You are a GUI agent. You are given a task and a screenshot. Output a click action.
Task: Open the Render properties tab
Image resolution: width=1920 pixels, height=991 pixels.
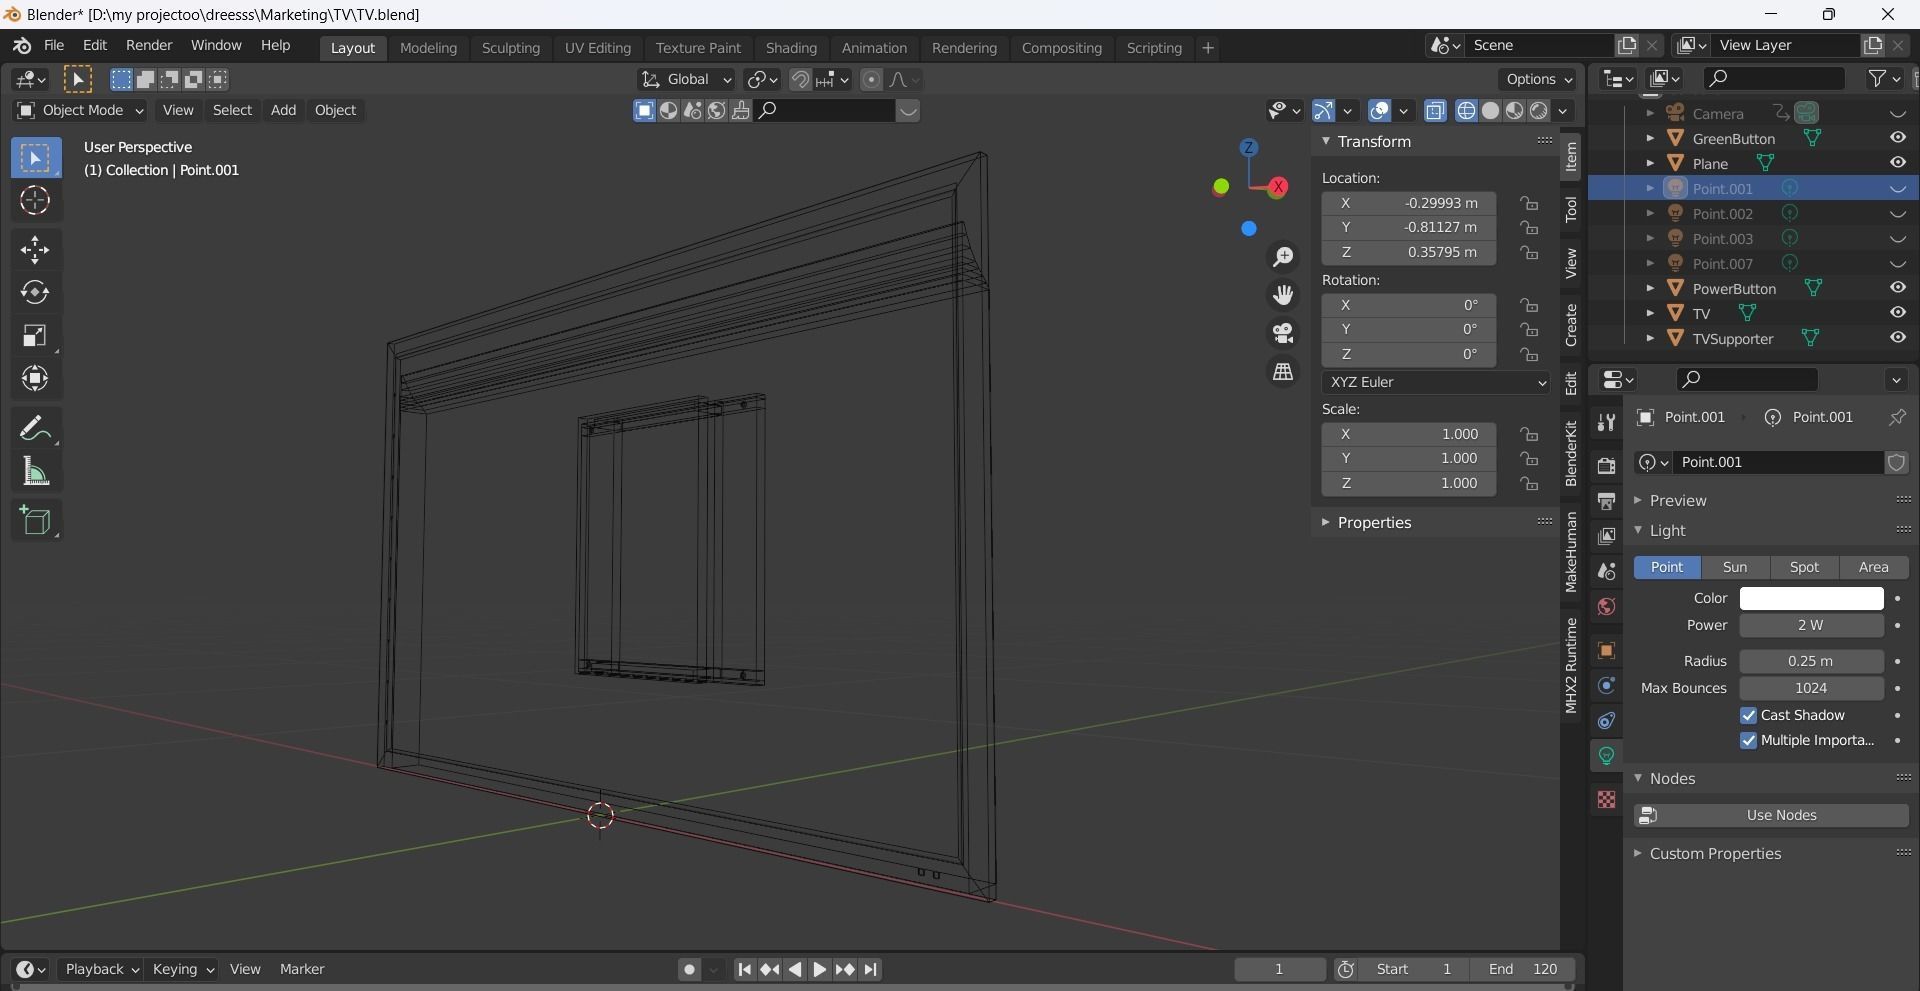pos(1606,466)
